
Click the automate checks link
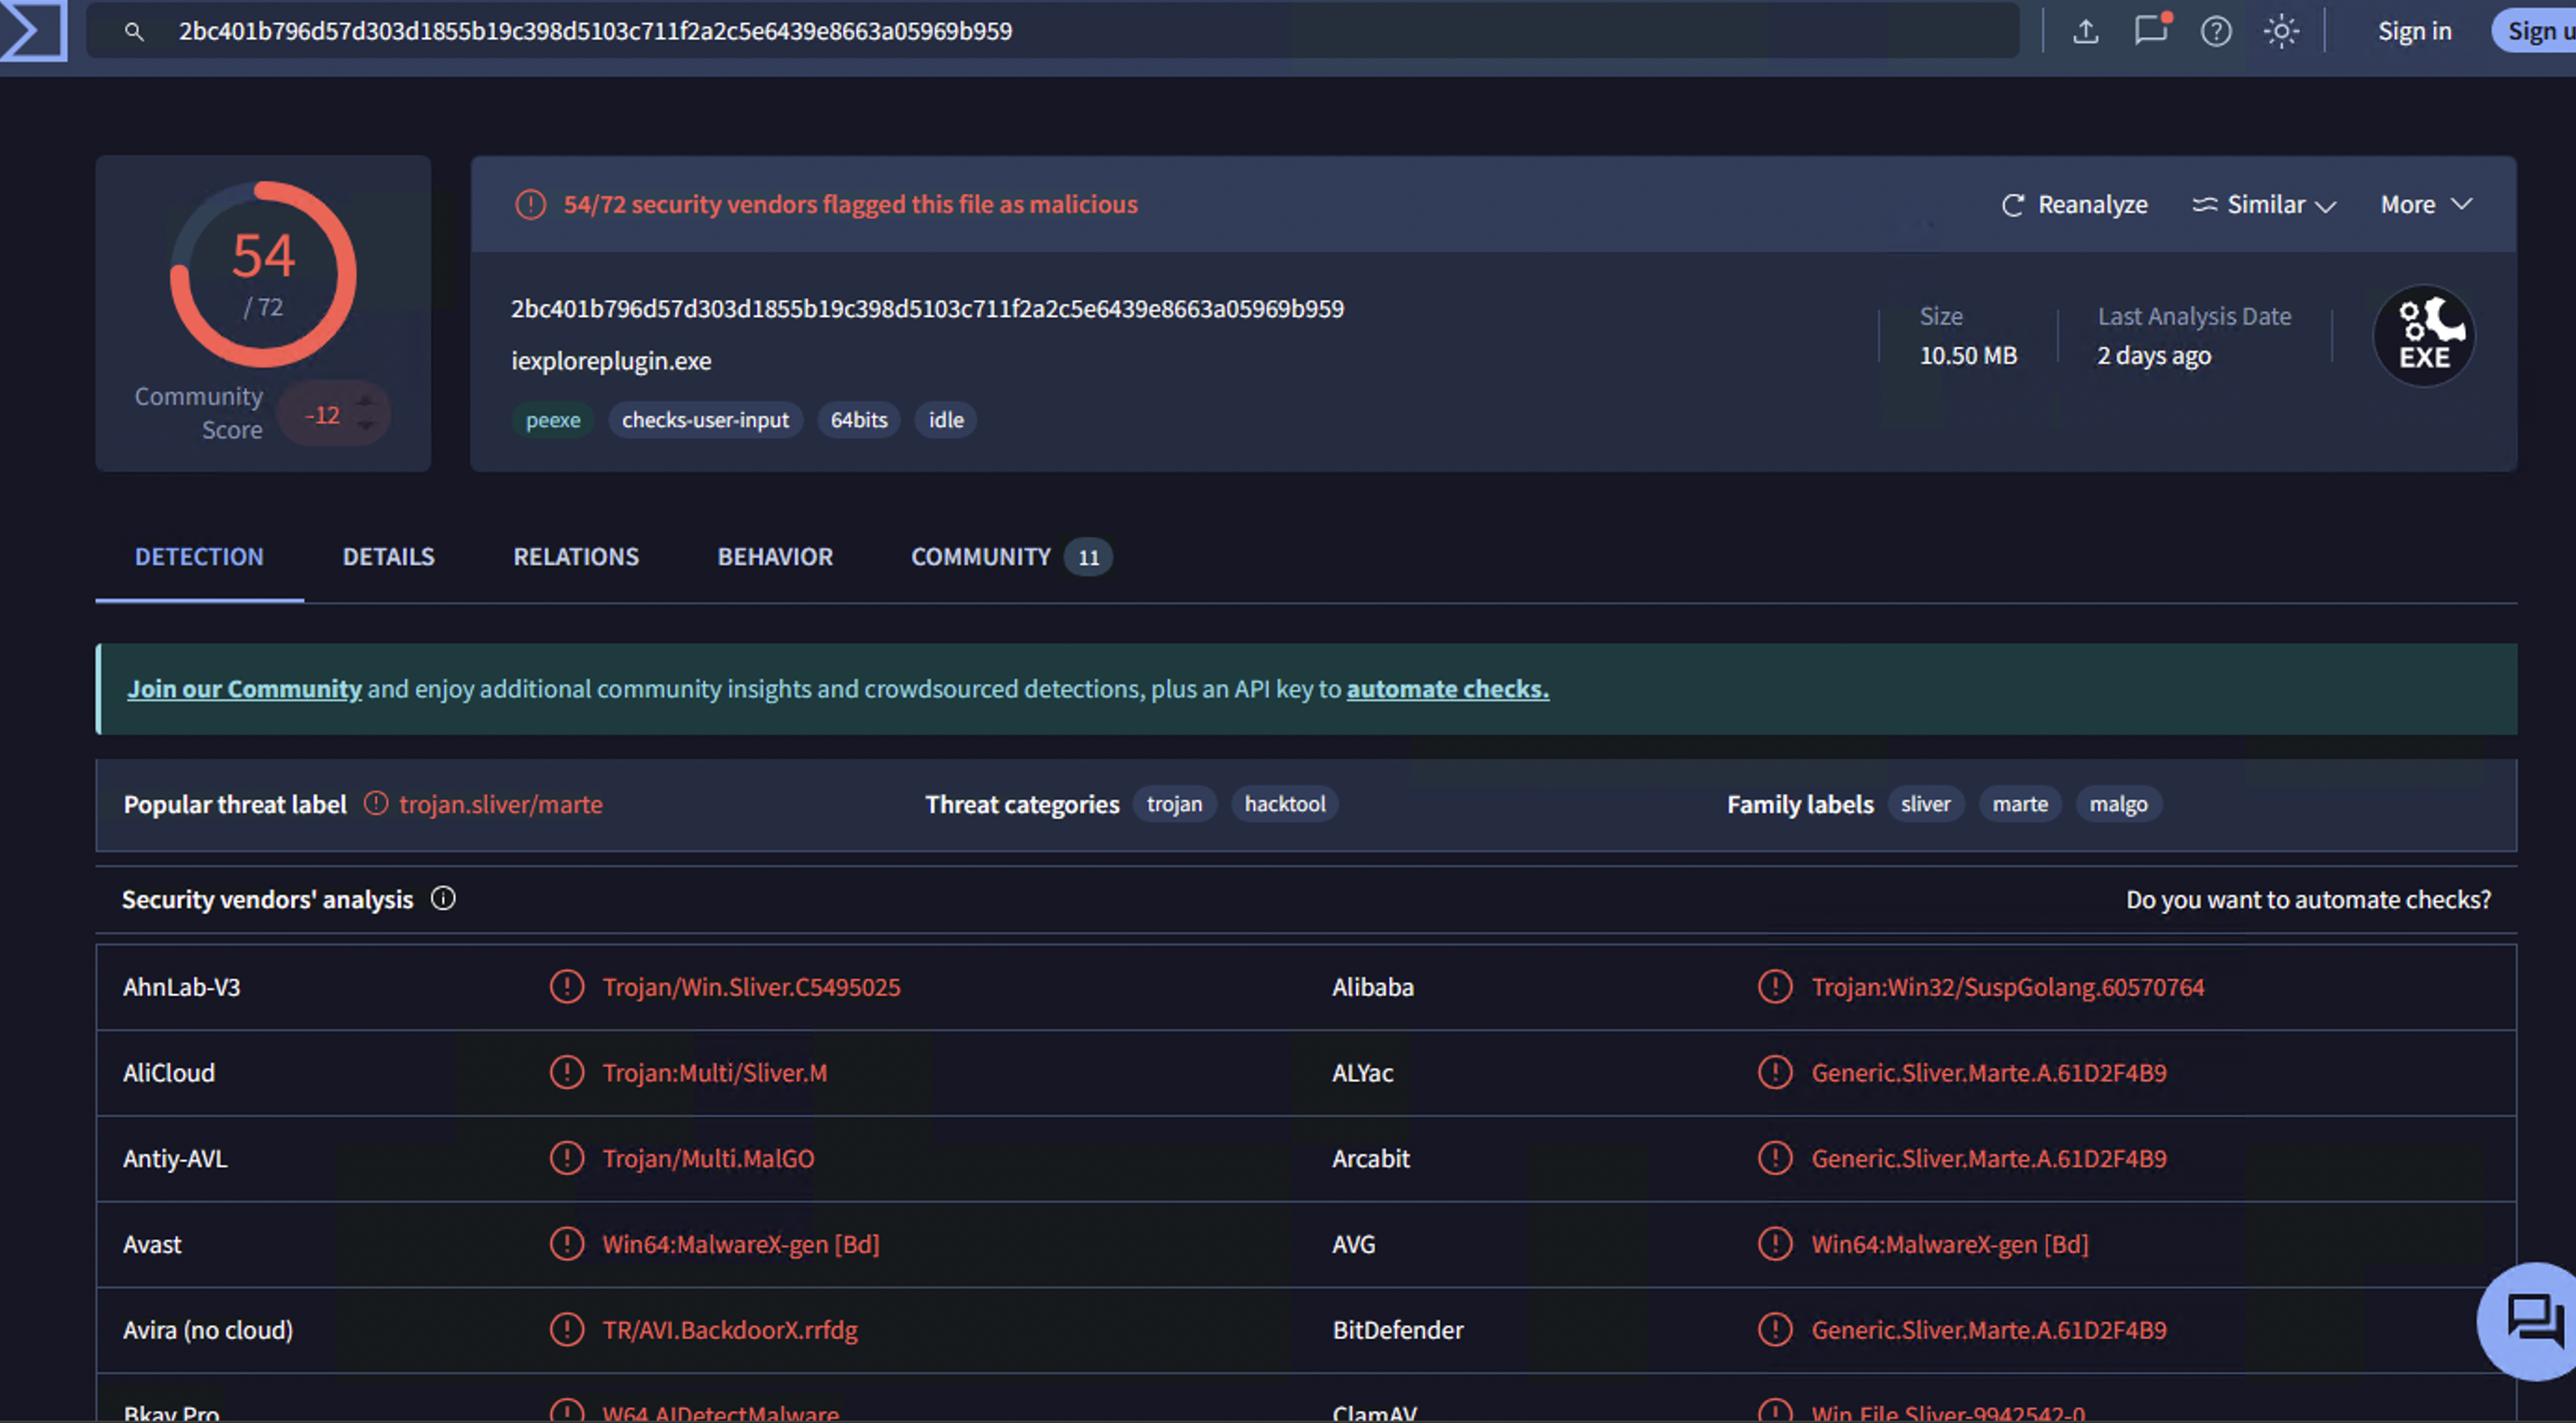(1447, 689)
